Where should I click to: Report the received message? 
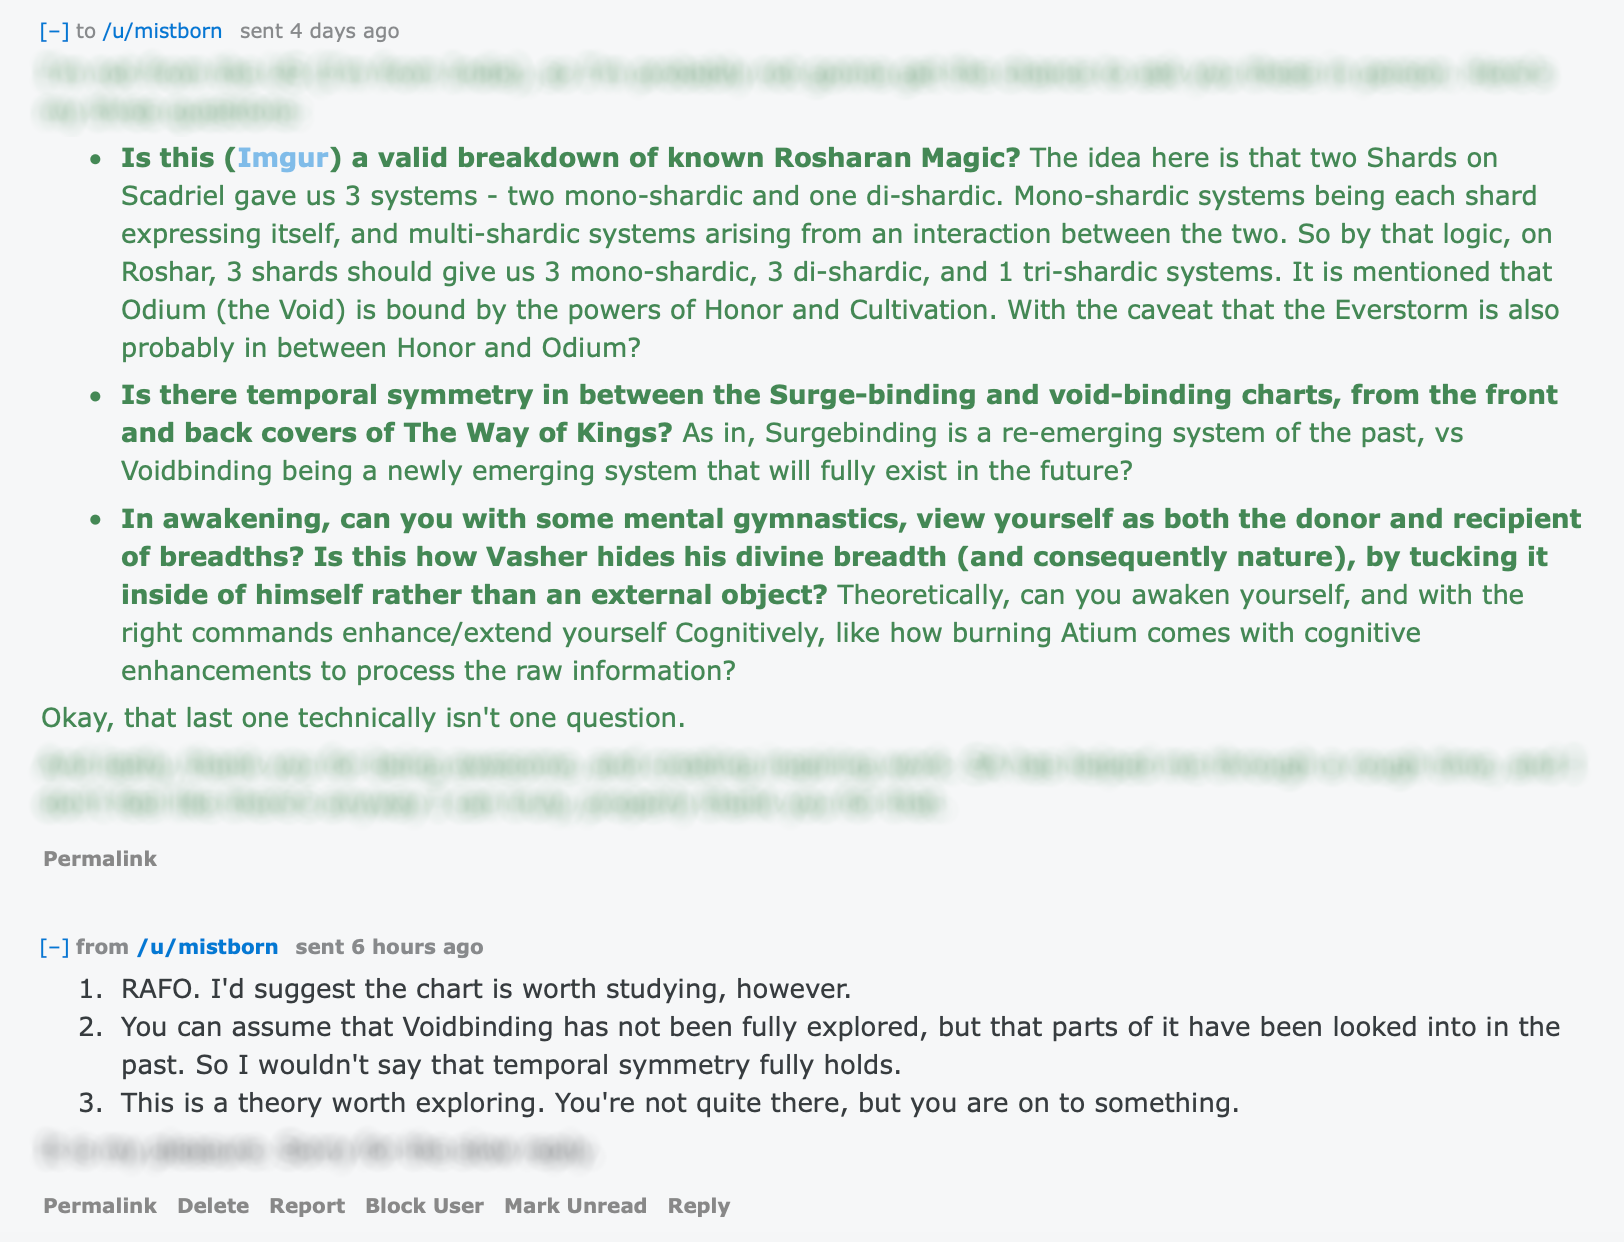pyautogui.click(x=307, y=1206)
